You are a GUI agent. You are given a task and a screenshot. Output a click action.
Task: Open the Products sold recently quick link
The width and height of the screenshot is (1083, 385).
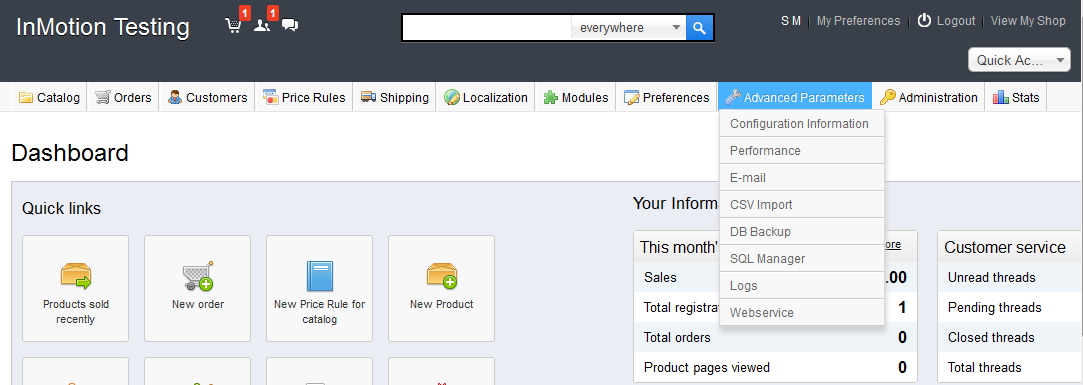pyautogui.click(x=75, y=288)
